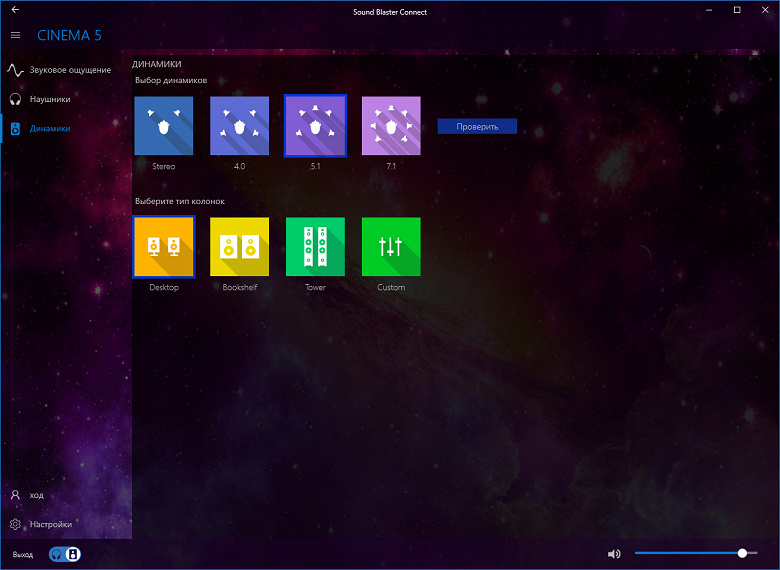Click the Выход output label

pos(23,554)
